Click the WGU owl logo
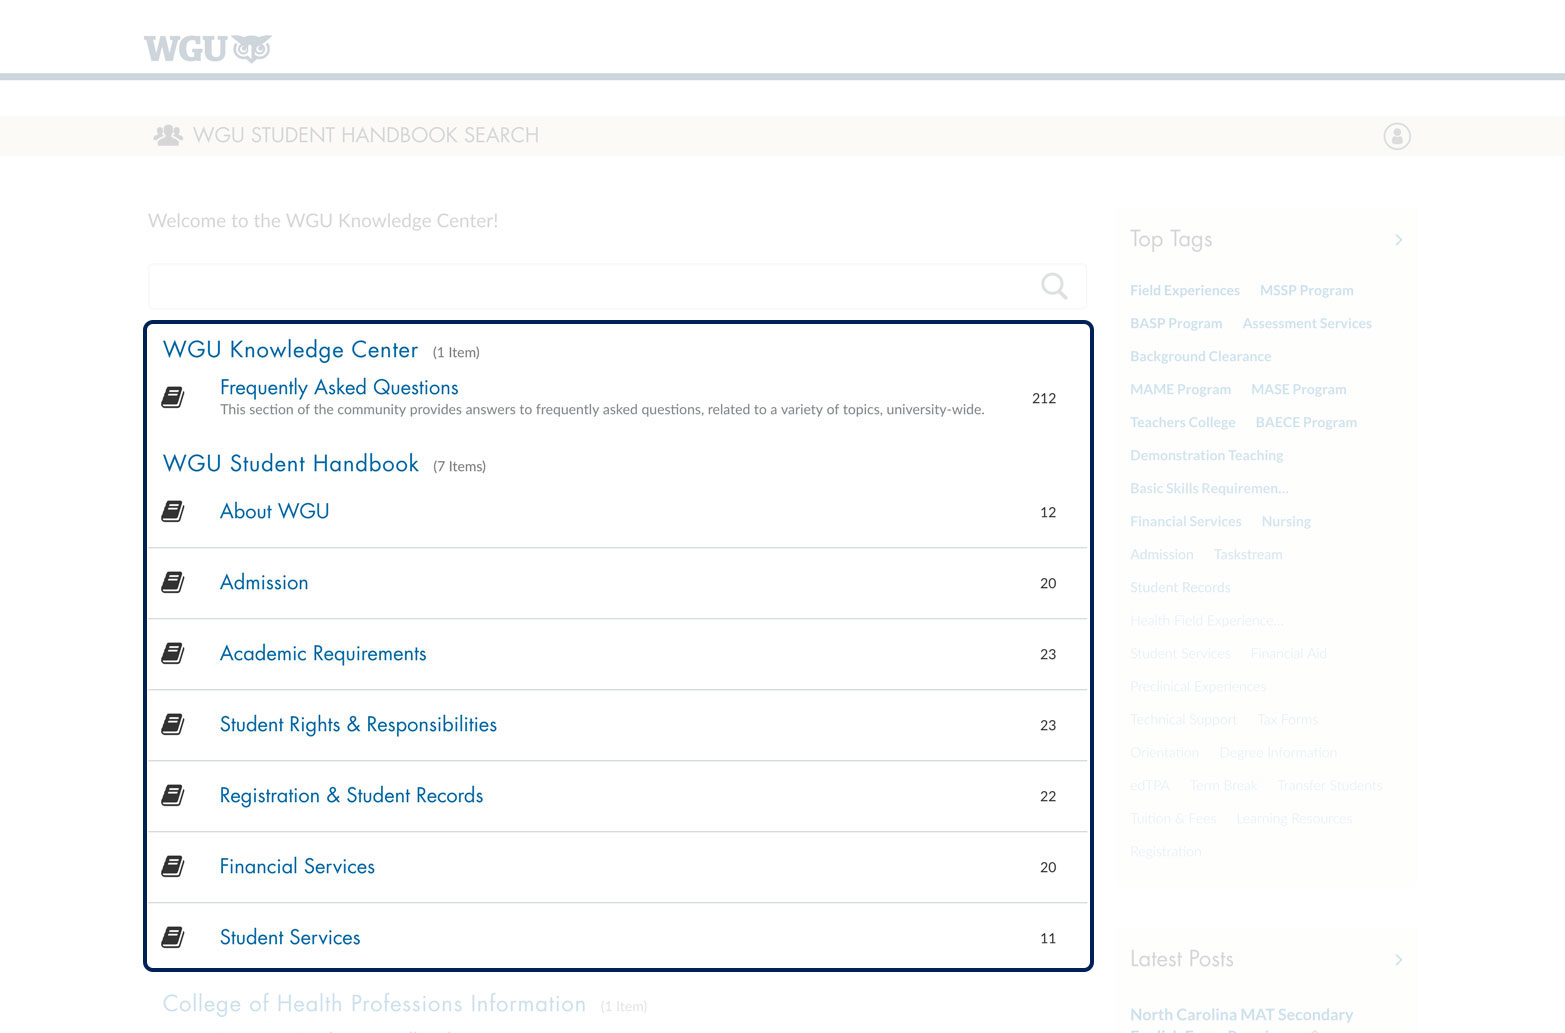This screenshot has height=1033, width=1565. click(207, 48)
